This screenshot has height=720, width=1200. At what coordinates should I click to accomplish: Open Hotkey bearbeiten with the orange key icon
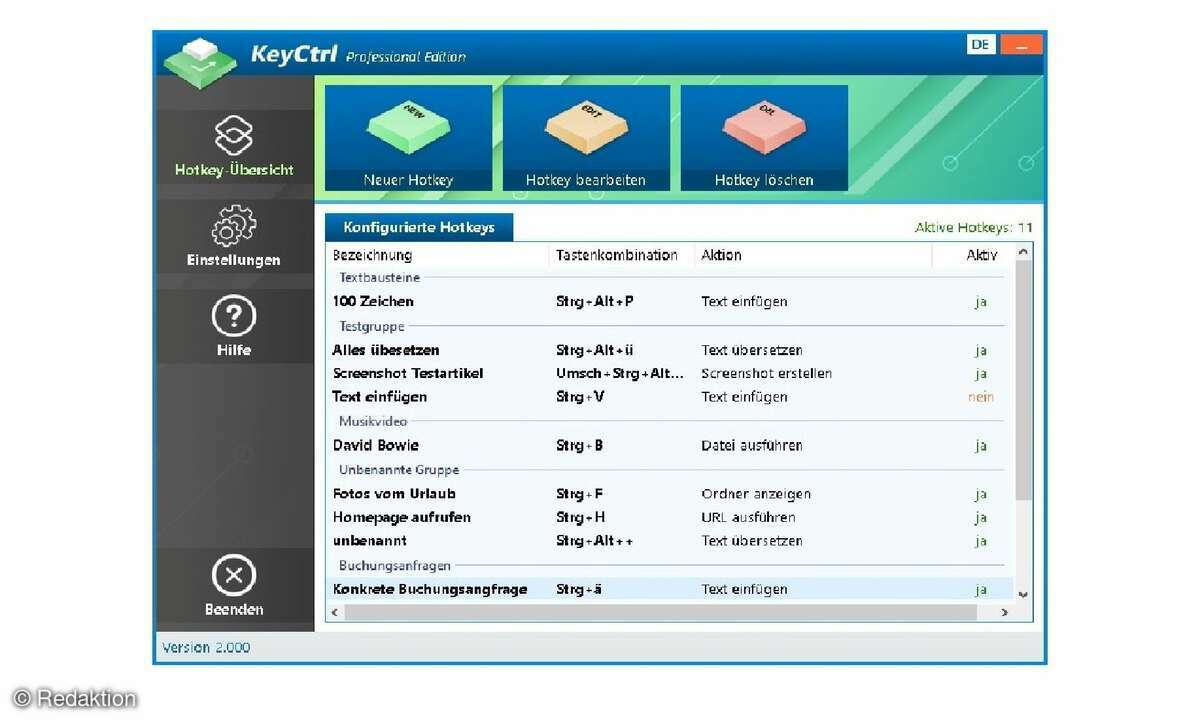(586, 130)
